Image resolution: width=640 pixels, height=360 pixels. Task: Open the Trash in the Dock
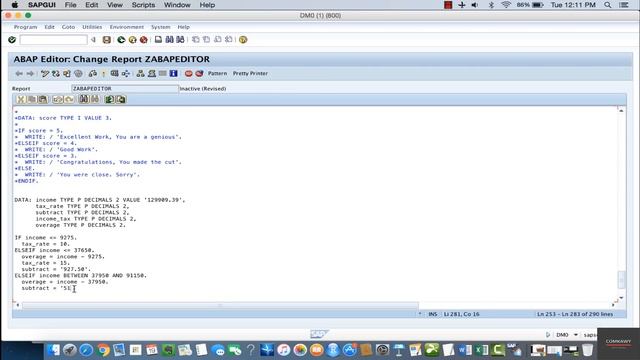coord(587,350)
